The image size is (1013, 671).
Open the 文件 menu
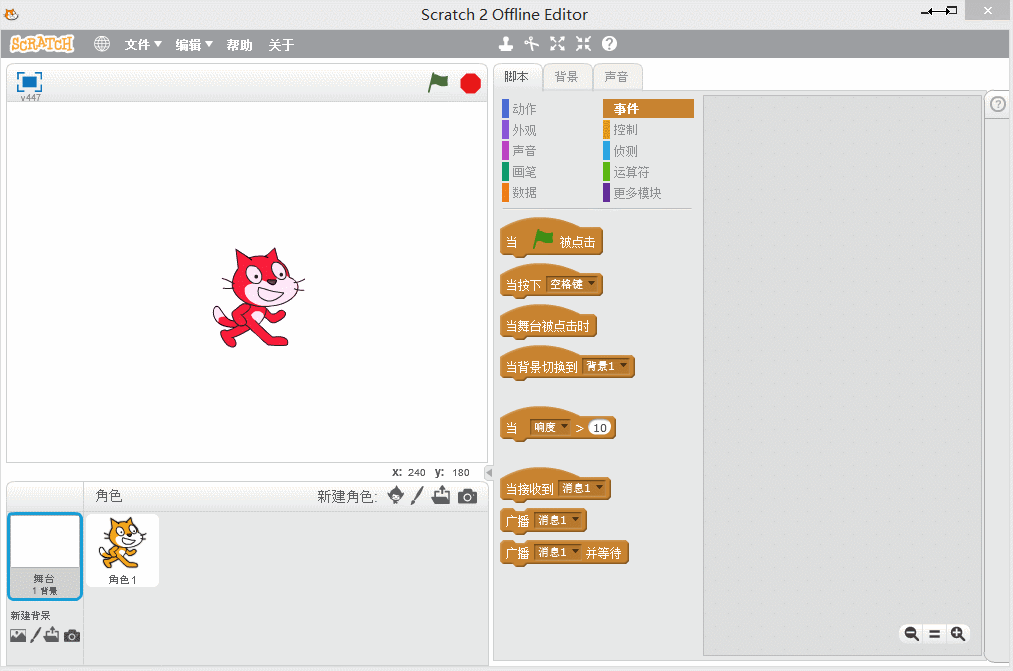pyautogui.click(x=143, y=45)
